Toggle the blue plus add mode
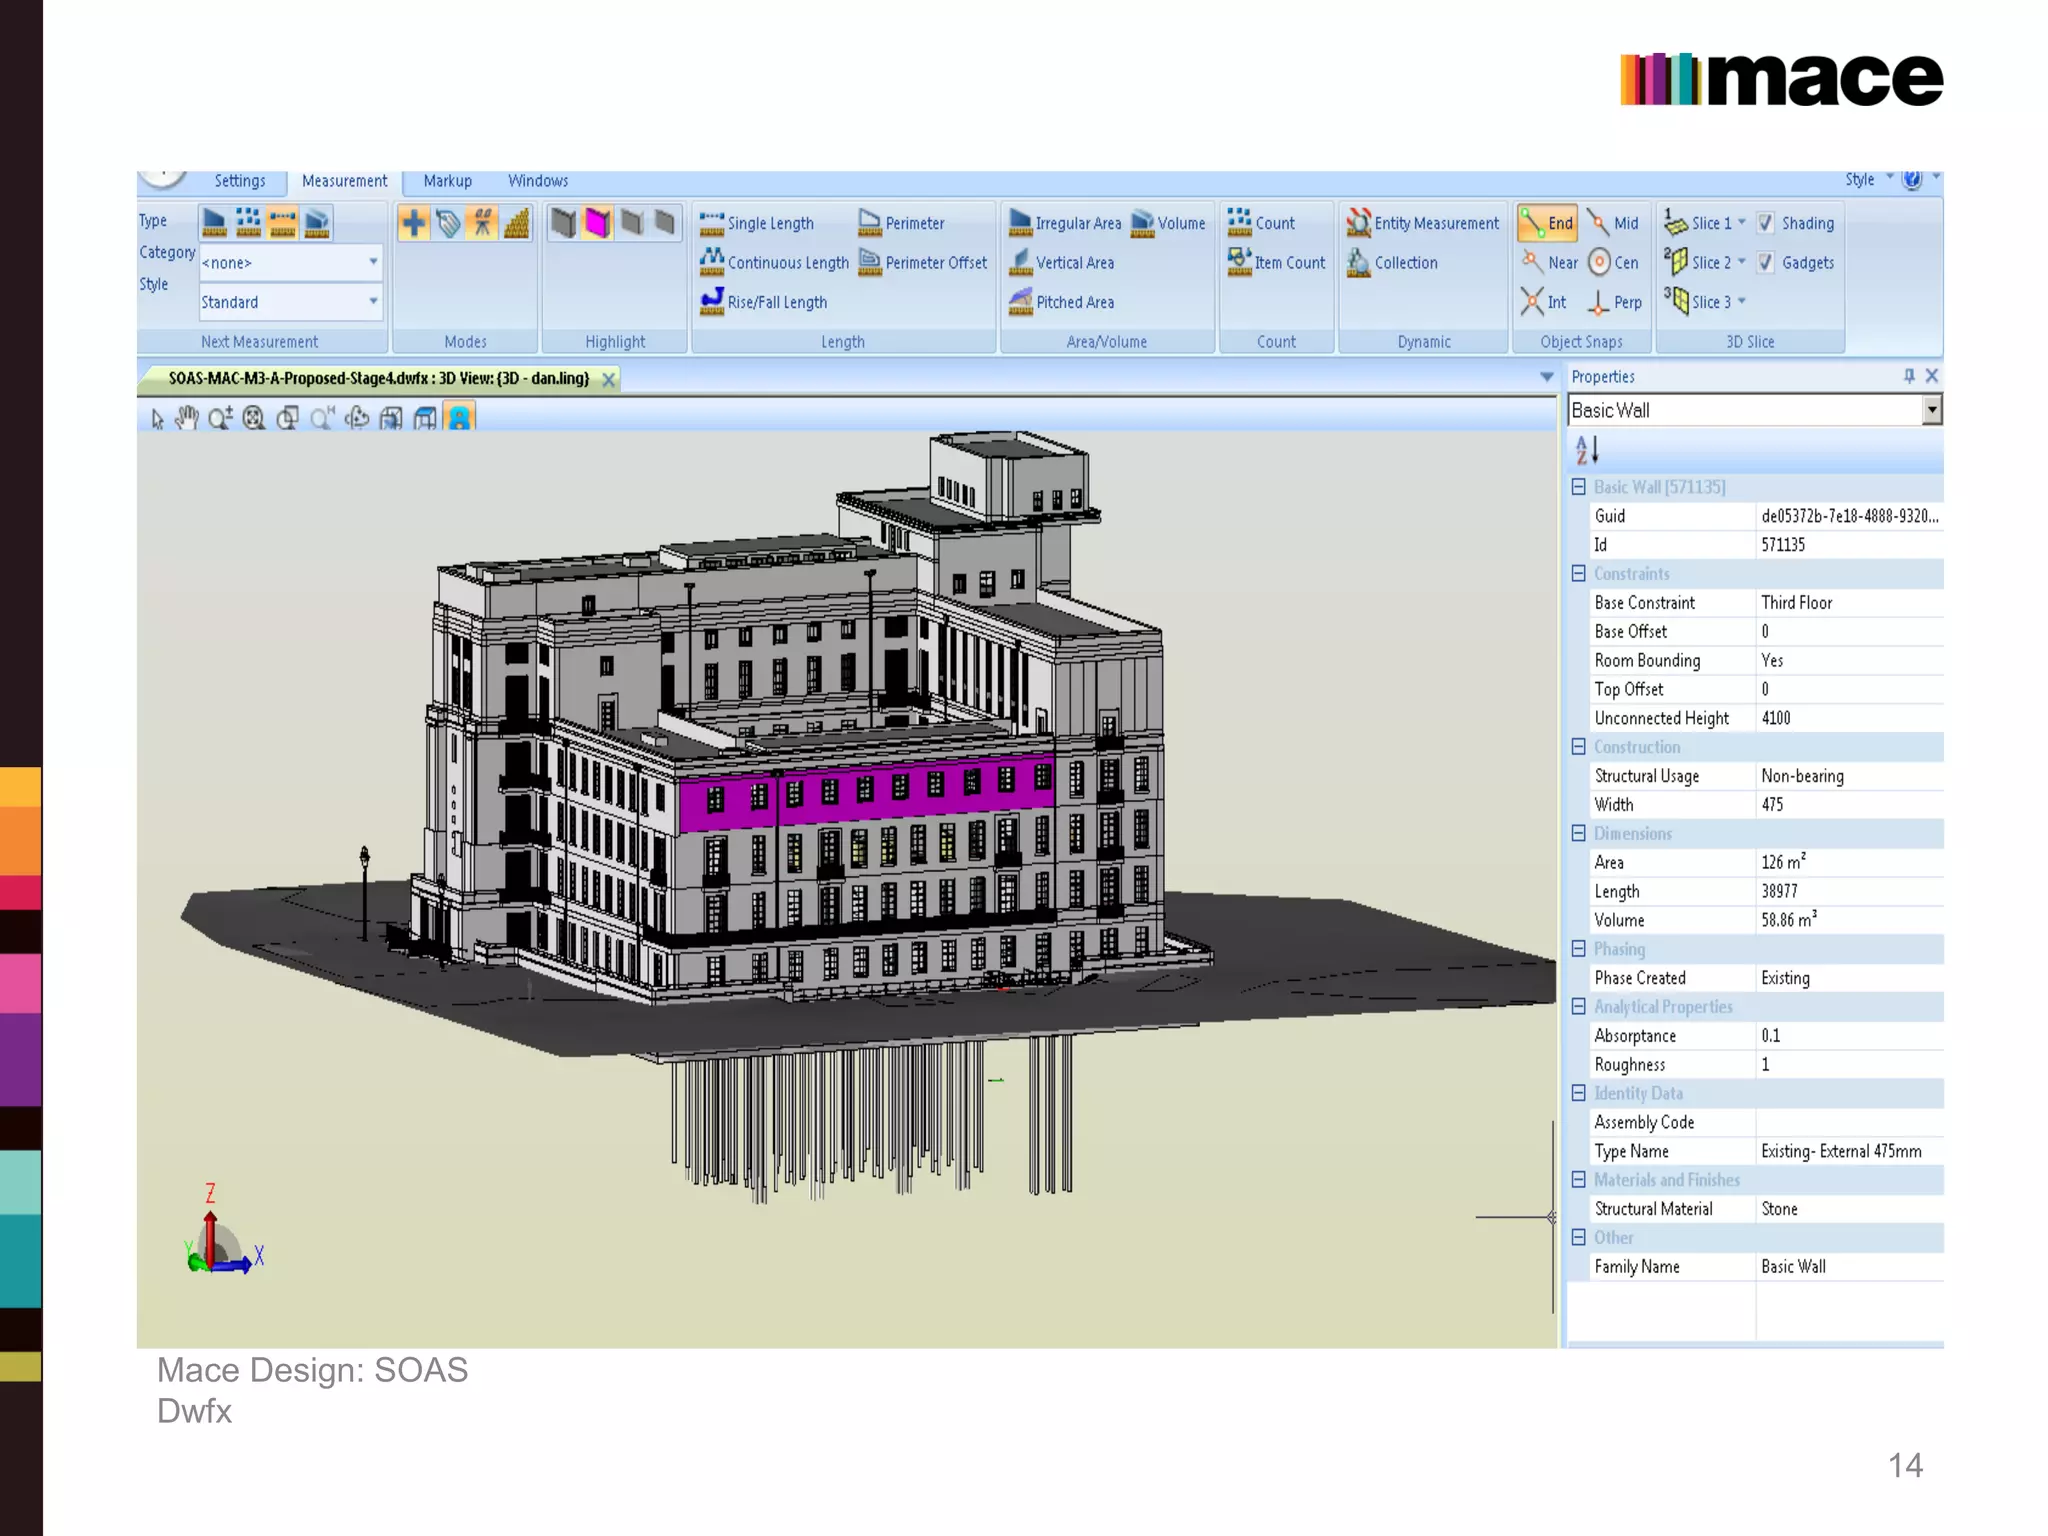The width and height of the screenshot is (2048, 1536). tap(414, 222)
